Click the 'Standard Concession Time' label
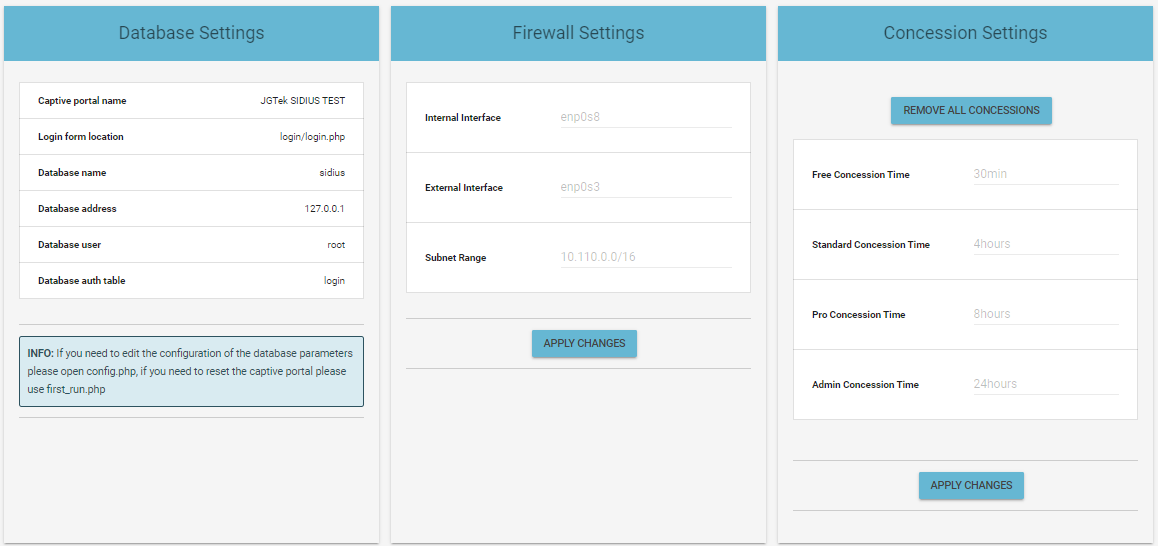 pyautogui.click(x=871, y=245)
